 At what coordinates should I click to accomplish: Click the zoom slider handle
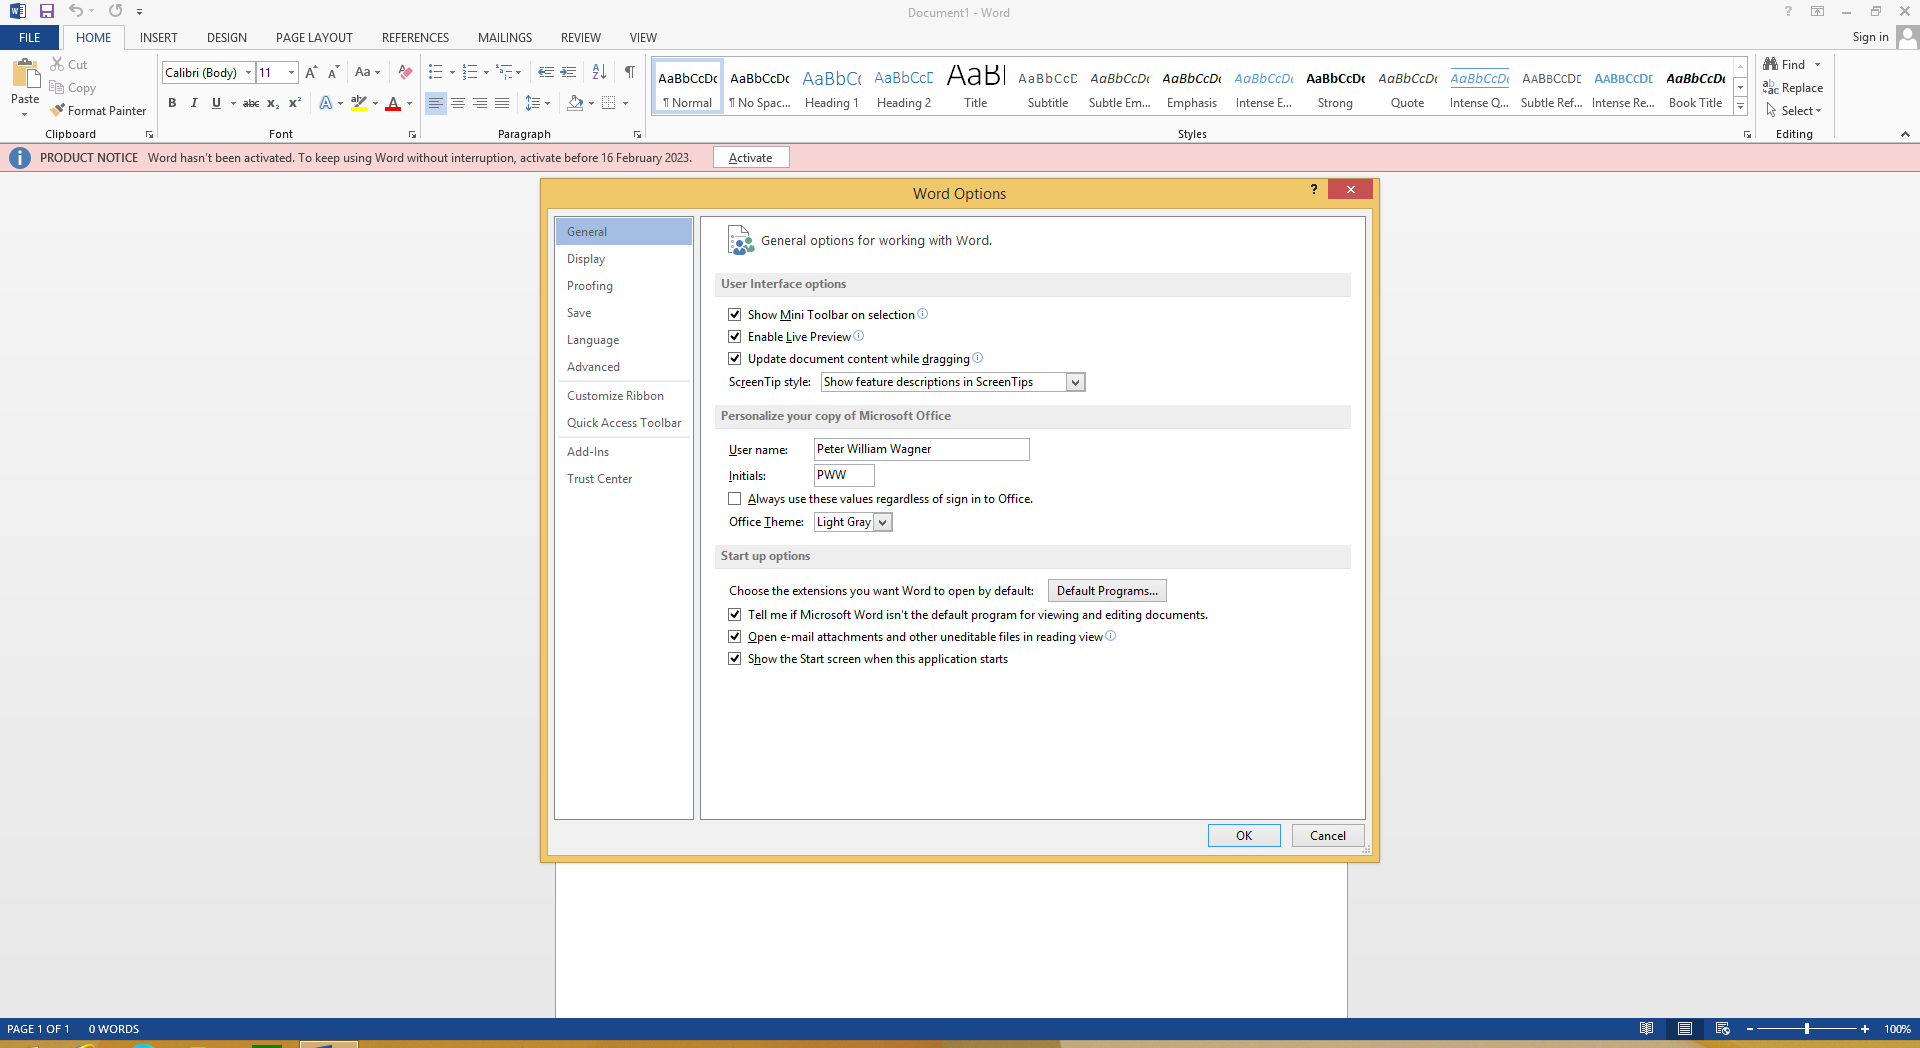(x=1807, y=1029)
